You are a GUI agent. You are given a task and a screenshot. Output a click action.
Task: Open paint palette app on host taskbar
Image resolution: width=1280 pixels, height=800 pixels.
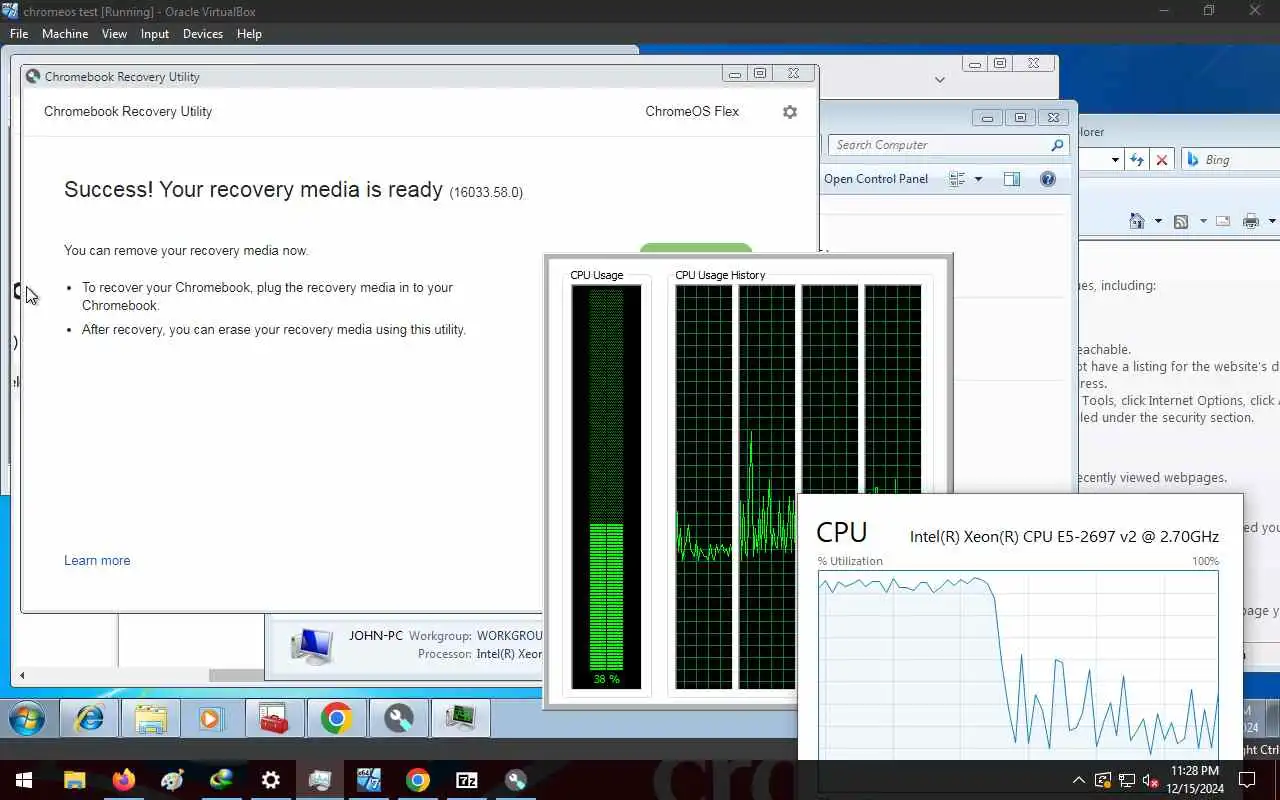pos(173,780)
